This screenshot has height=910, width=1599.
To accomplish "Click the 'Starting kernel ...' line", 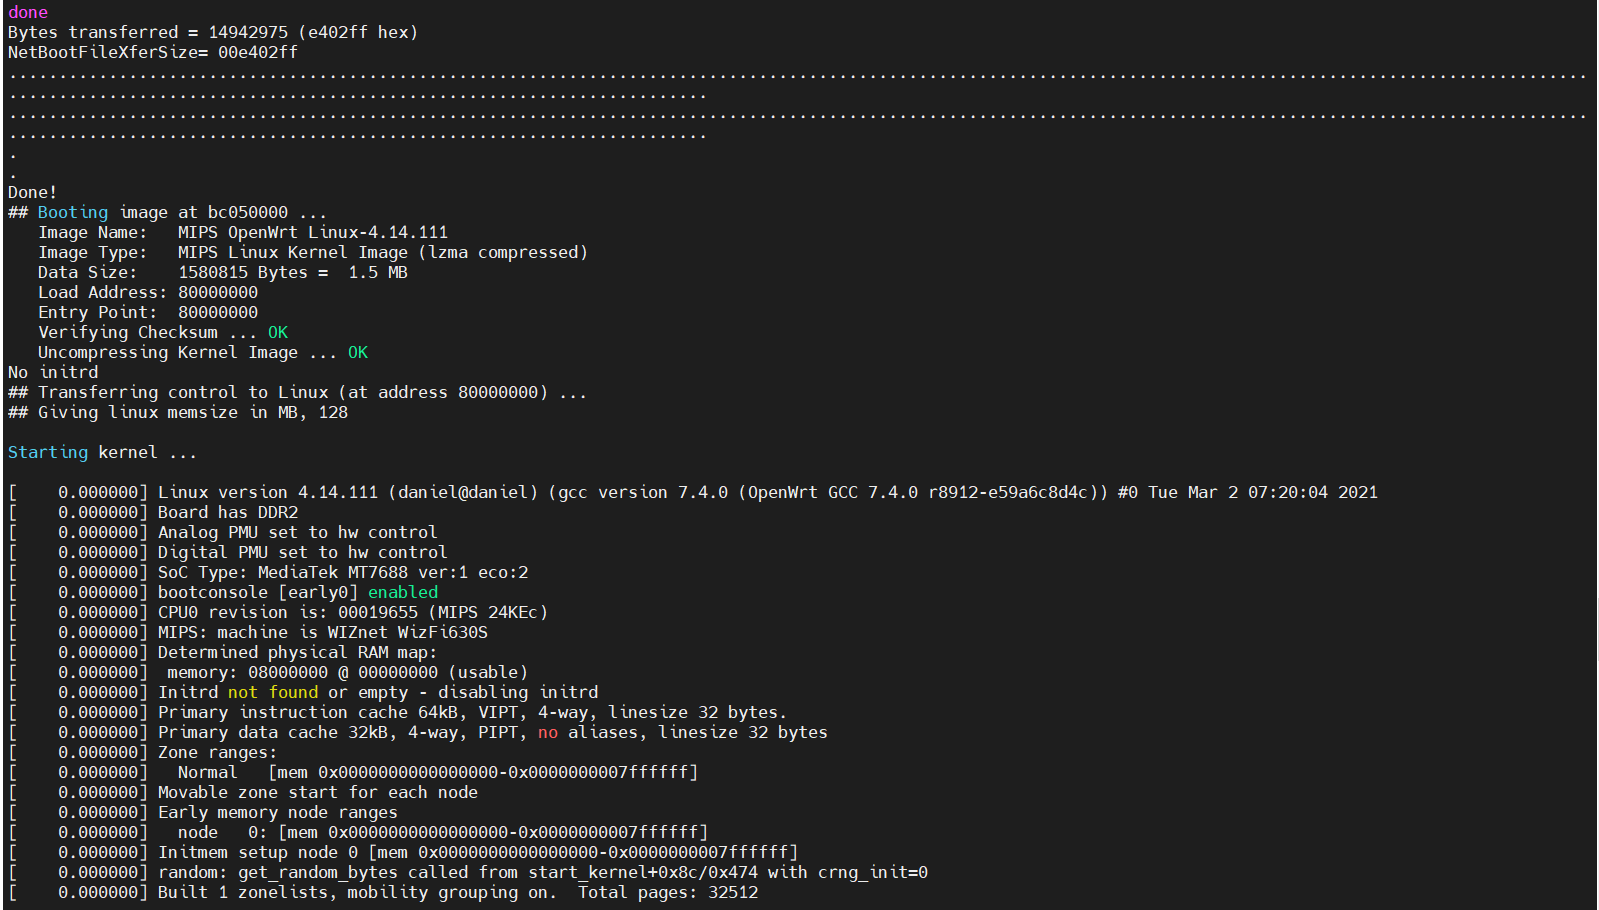I will pos(102,452).
